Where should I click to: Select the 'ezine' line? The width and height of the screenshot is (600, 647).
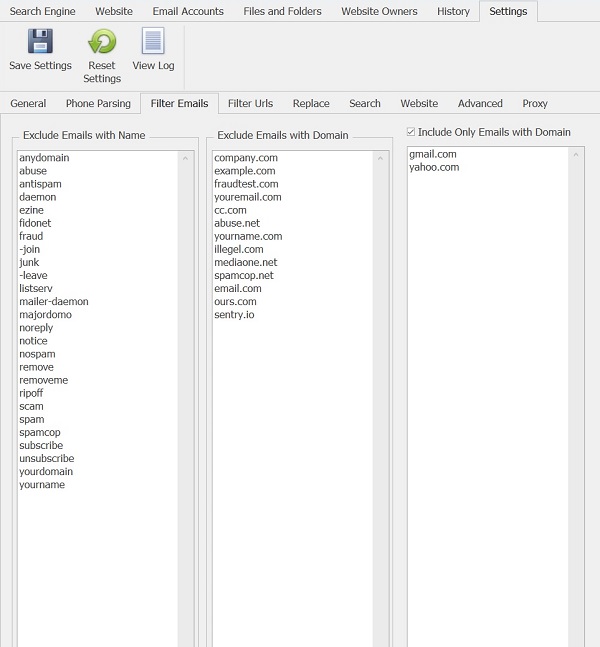31,210
